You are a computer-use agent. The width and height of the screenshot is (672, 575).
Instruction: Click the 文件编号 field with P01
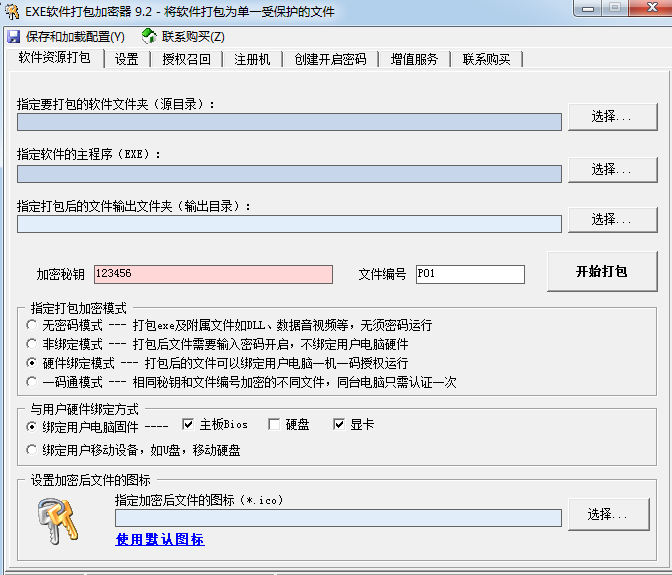pos(470,274)
